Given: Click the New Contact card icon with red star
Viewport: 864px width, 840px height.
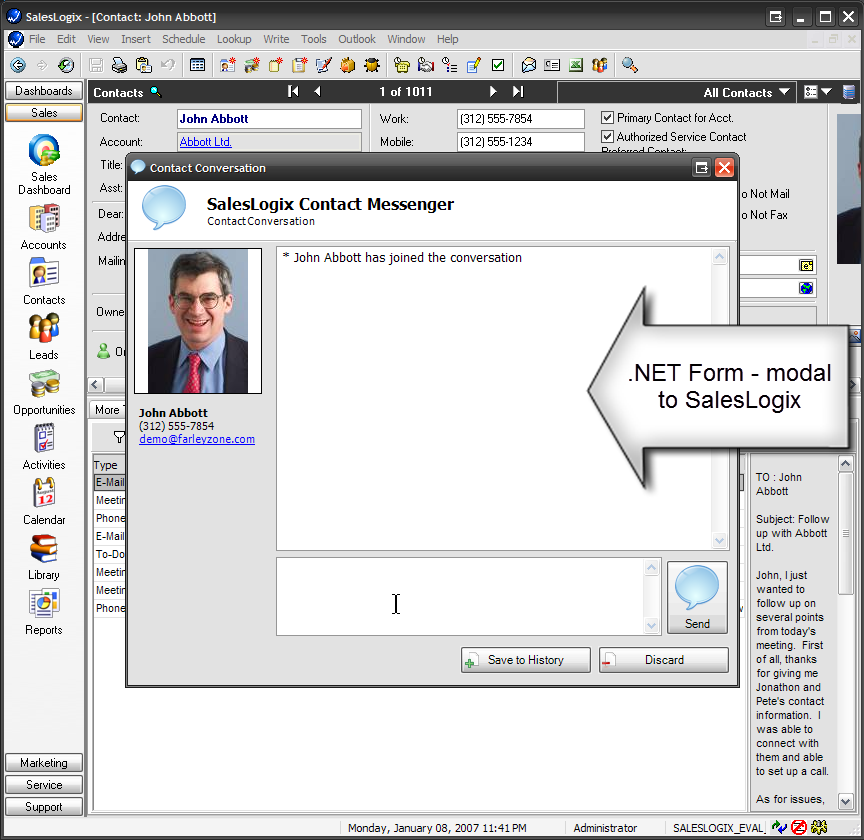Looking at the screenshot, I should point(228,65).
